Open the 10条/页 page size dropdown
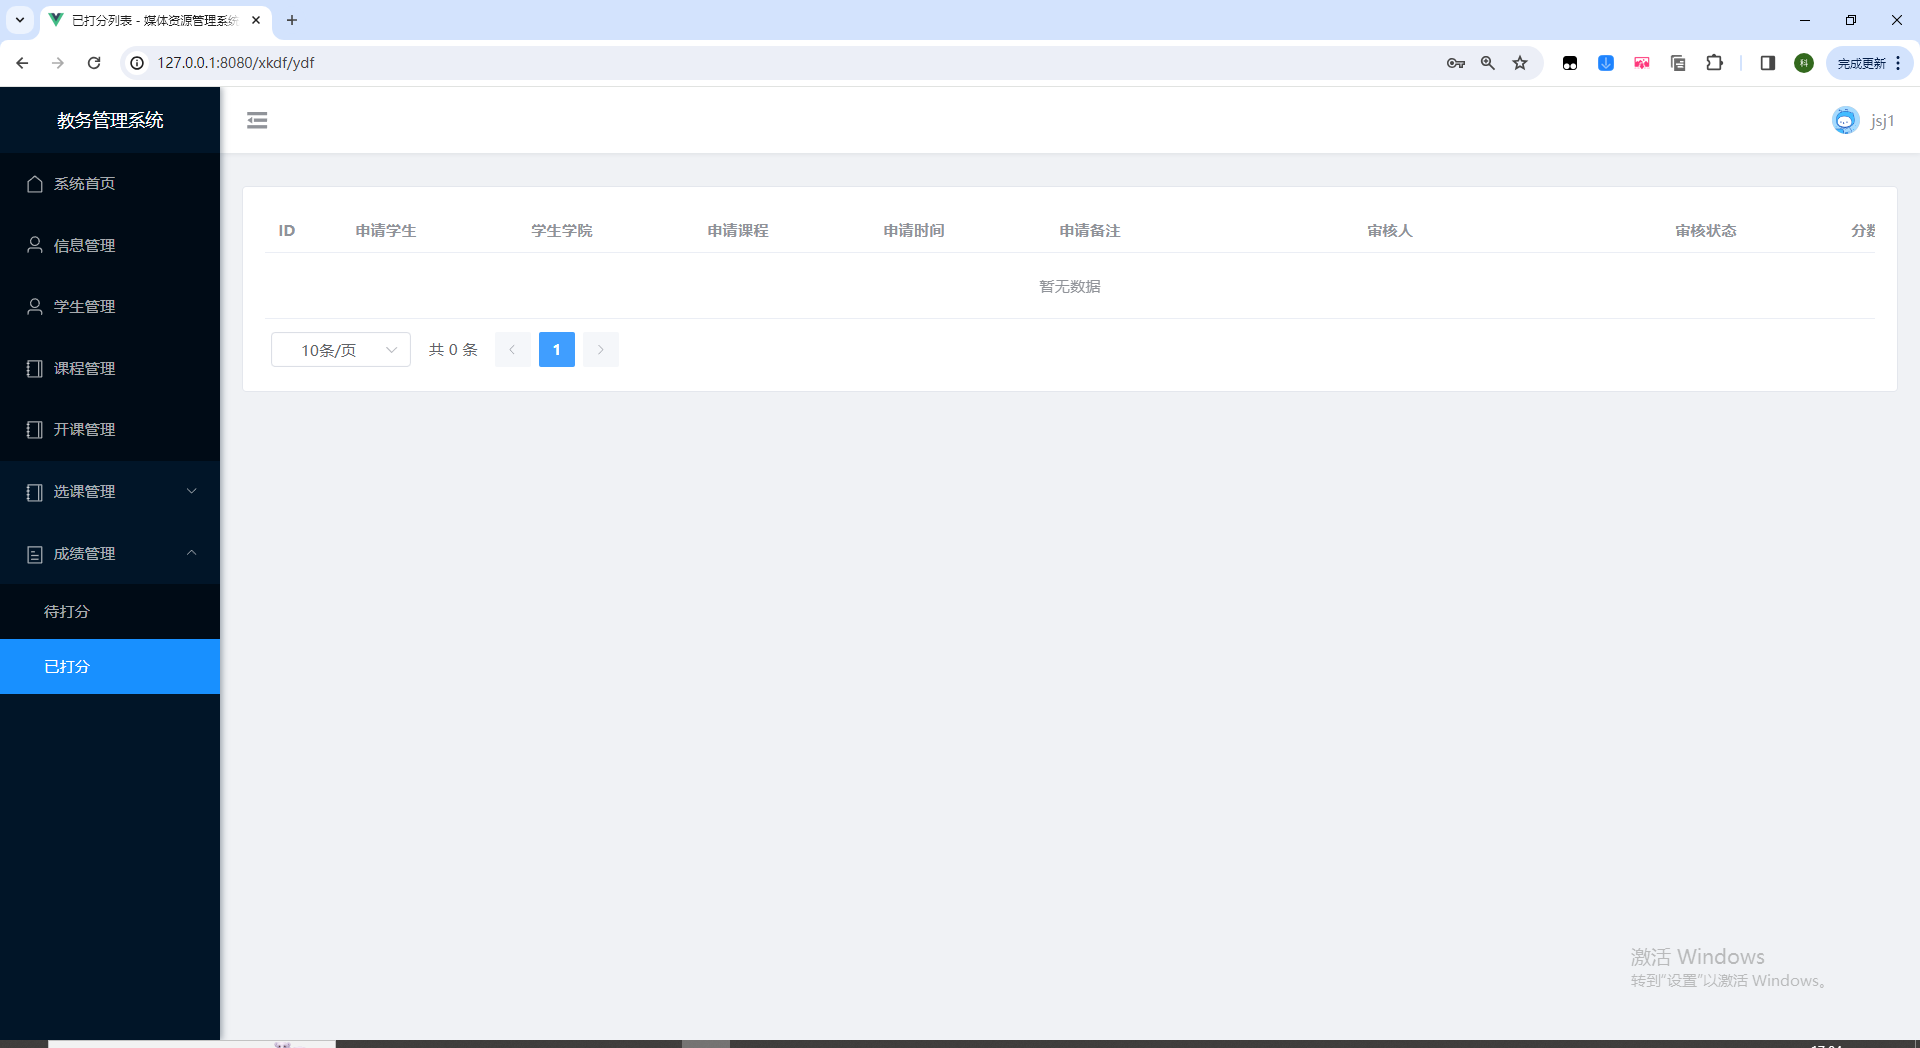 [340, 350]
